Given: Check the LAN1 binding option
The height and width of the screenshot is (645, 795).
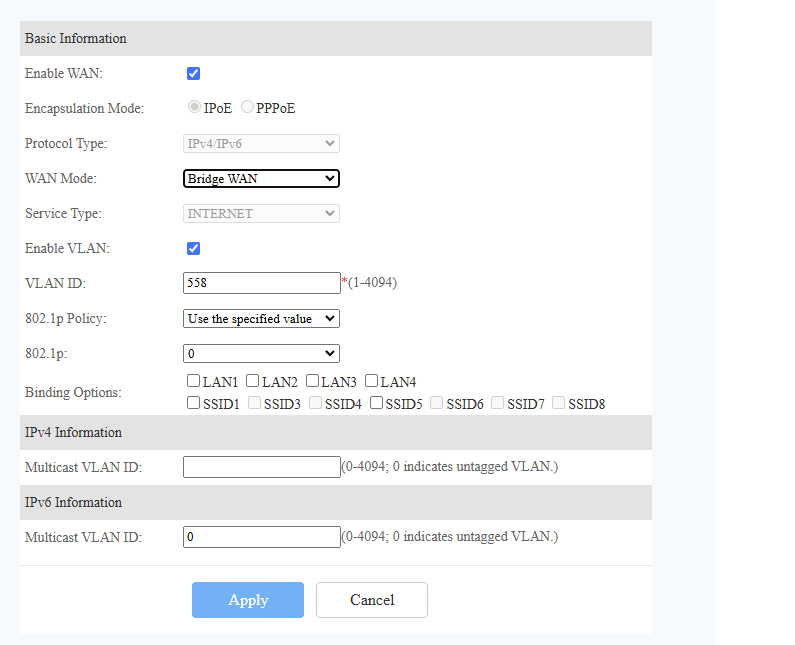Looking at the screenshot, I should click(193, 381).
